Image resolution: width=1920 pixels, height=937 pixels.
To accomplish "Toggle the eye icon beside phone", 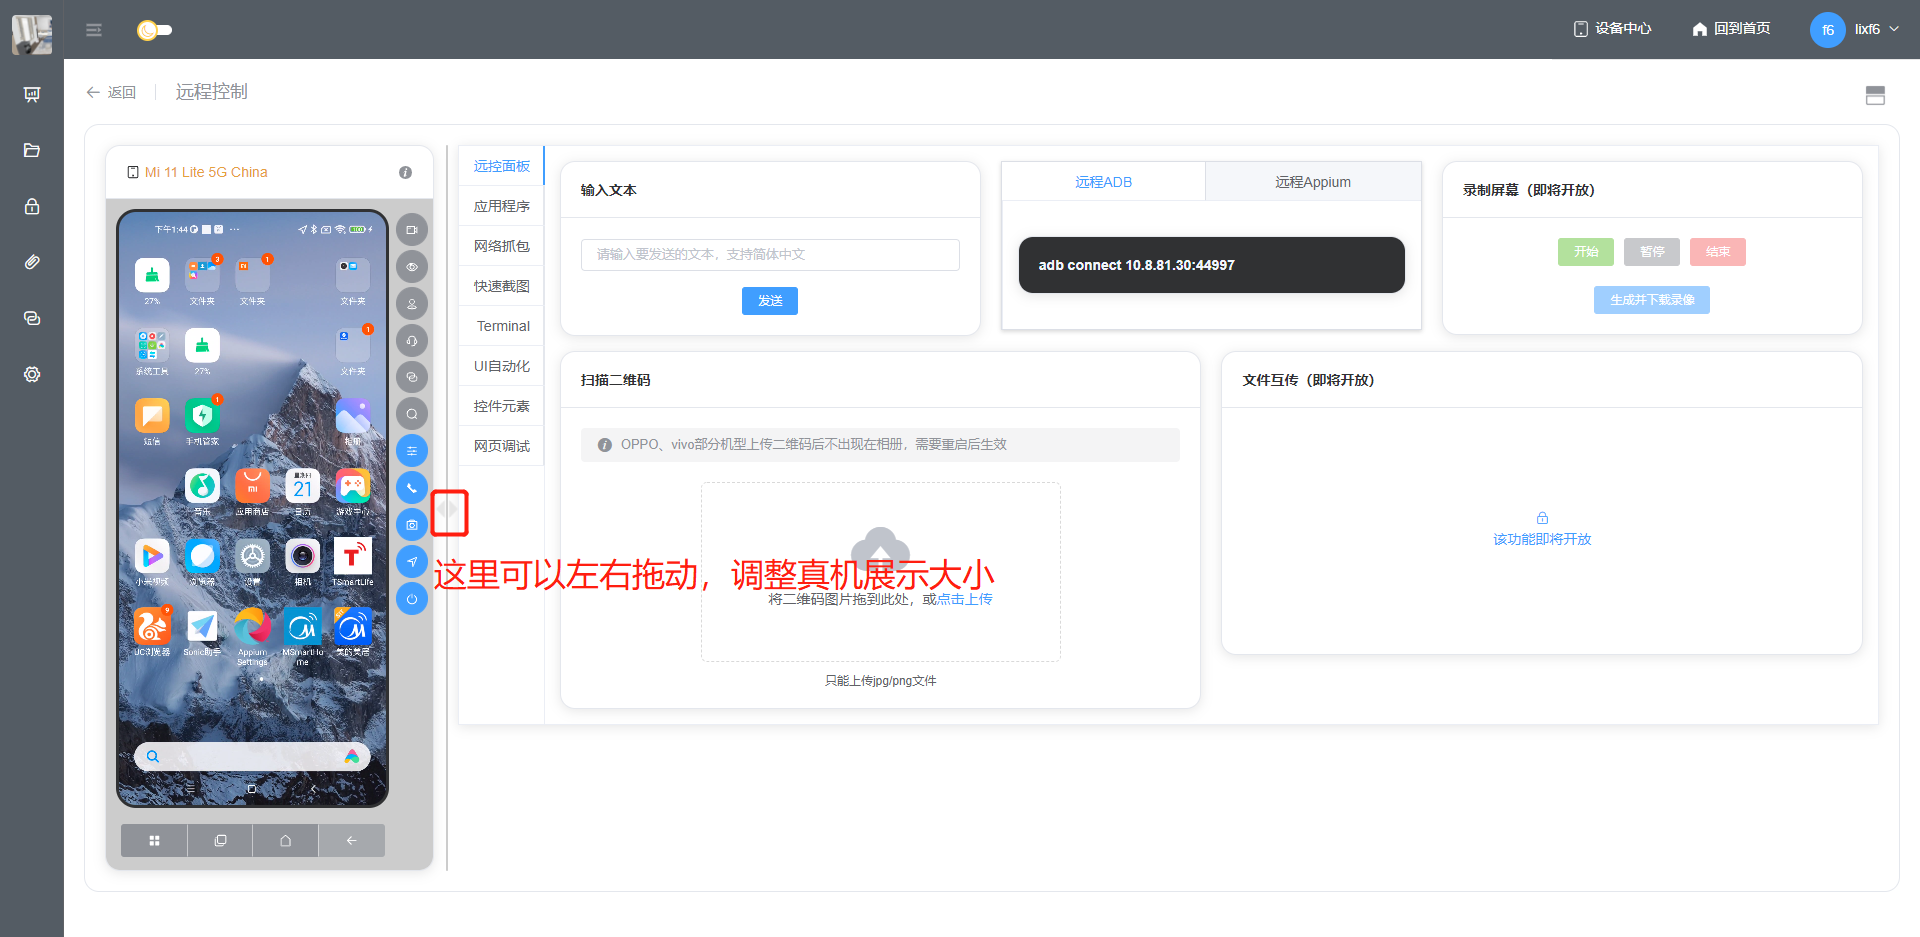I will tap(412, 267).
